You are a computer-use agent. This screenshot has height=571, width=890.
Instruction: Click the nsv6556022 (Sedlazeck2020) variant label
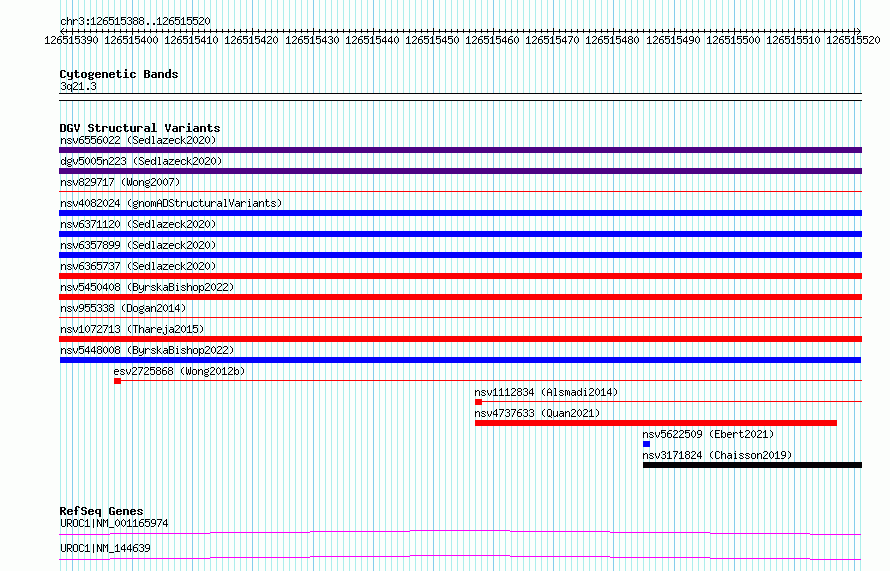(x=138, y=140)
